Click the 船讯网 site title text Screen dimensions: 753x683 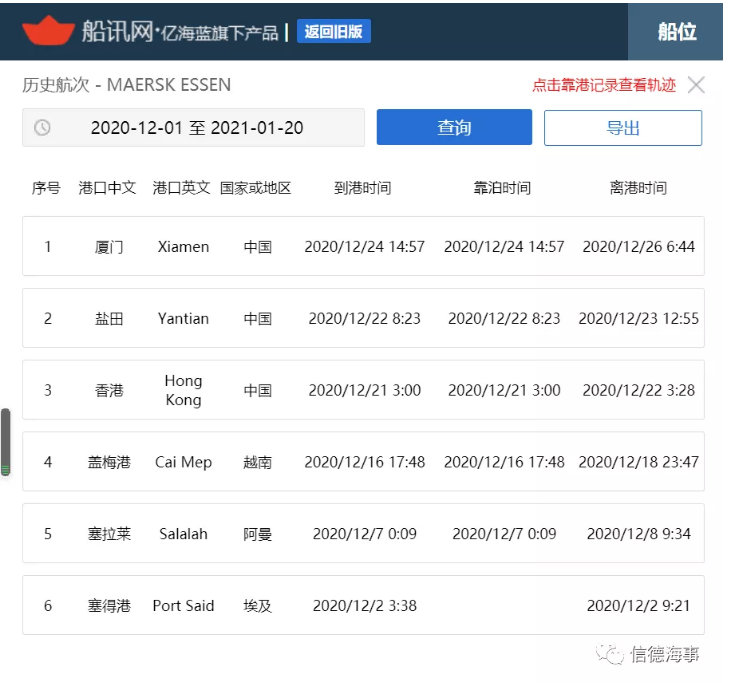(118, 32)
